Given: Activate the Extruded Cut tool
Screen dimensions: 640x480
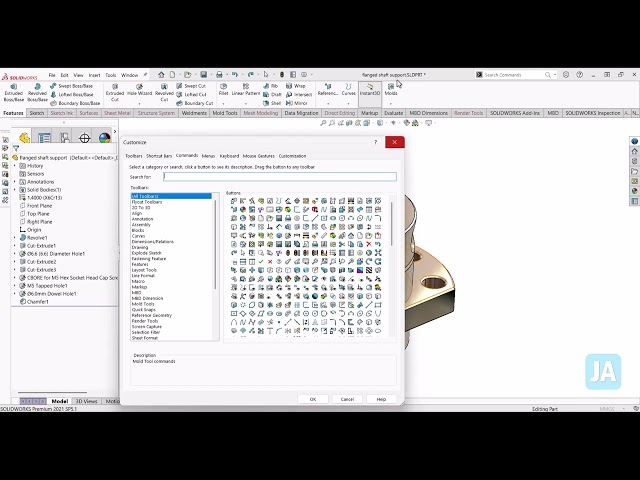Looking at the screenshot, I should [x=115, y=93].
